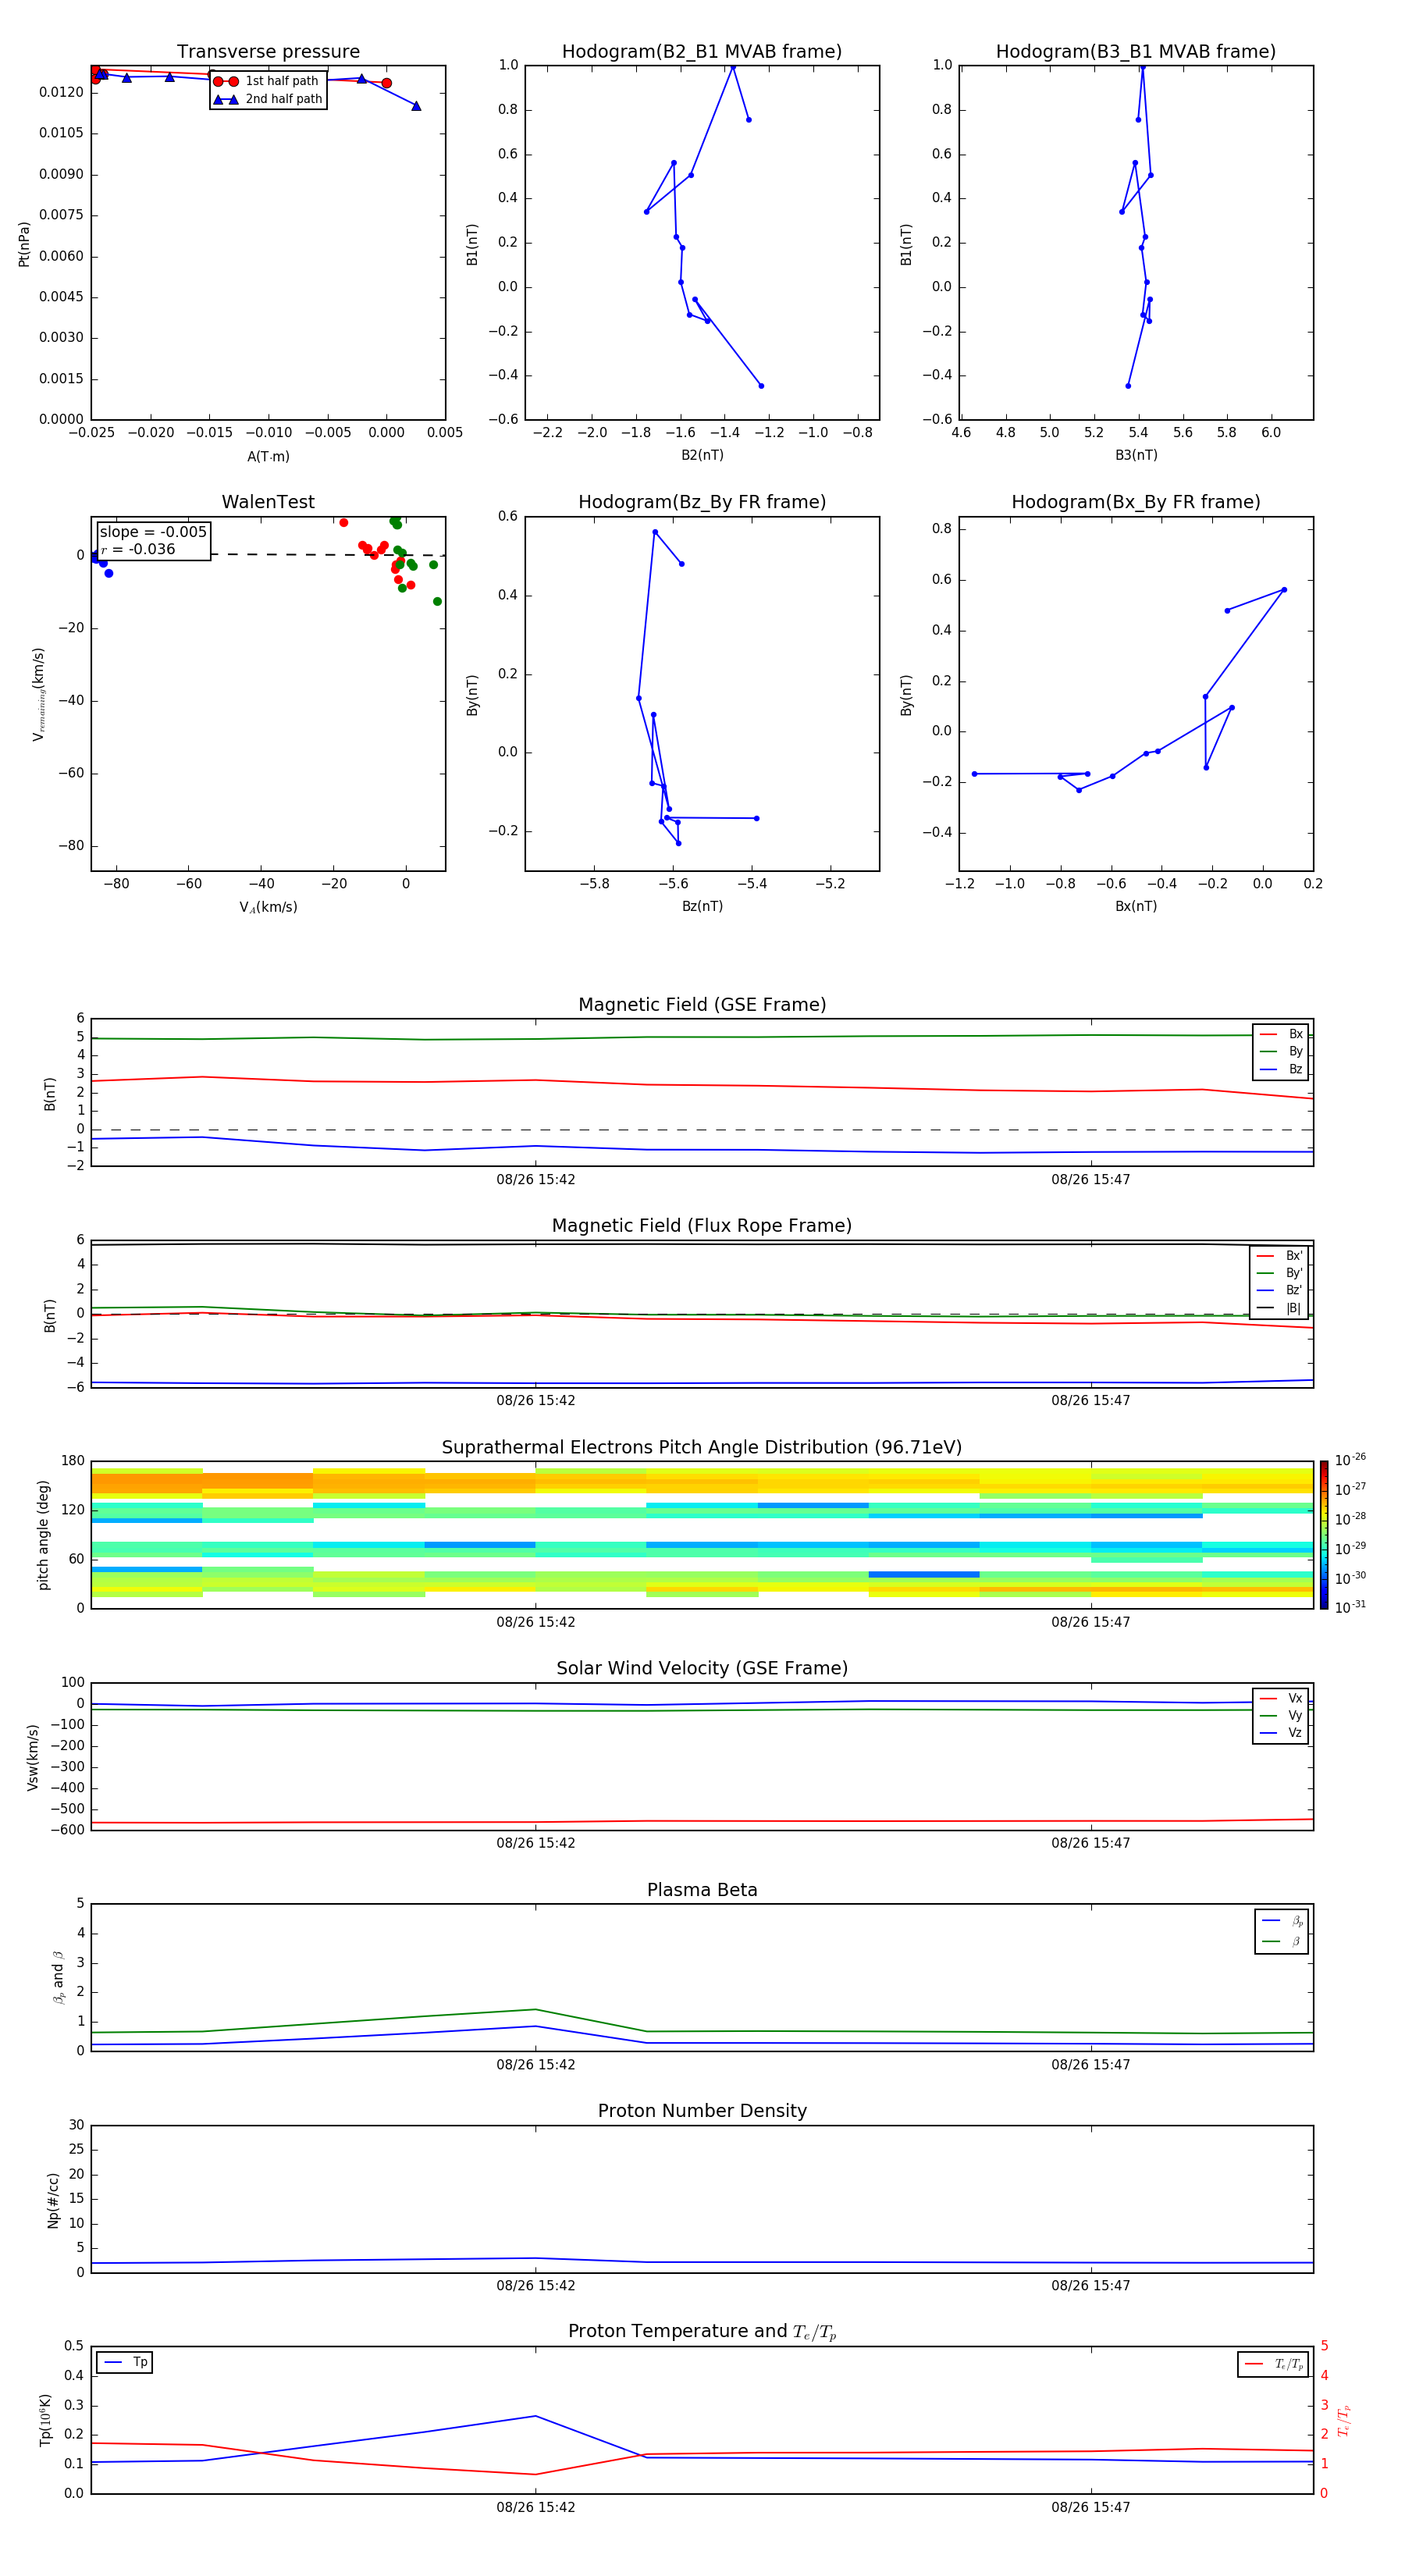The height and width of the screenshot is (2576, 1405).
Task: Click the 'VA(km/s)' WalenTest x-axis label
Action: tap(268, 907)
